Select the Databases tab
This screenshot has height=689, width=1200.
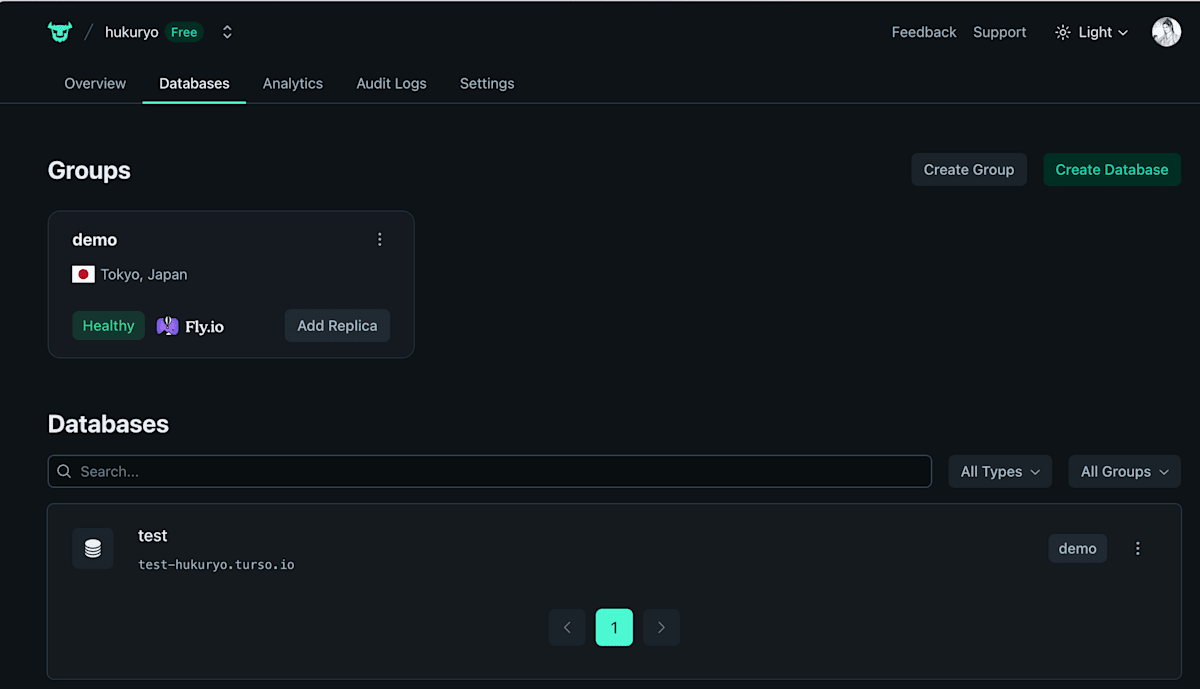click(x=194, y=83)
